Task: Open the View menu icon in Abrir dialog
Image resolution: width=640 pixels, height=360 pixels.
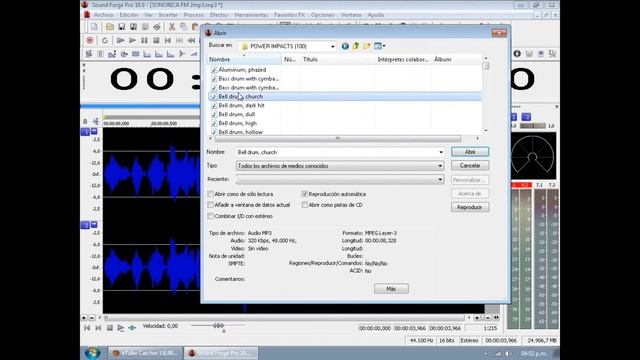Action: point(380,46)
